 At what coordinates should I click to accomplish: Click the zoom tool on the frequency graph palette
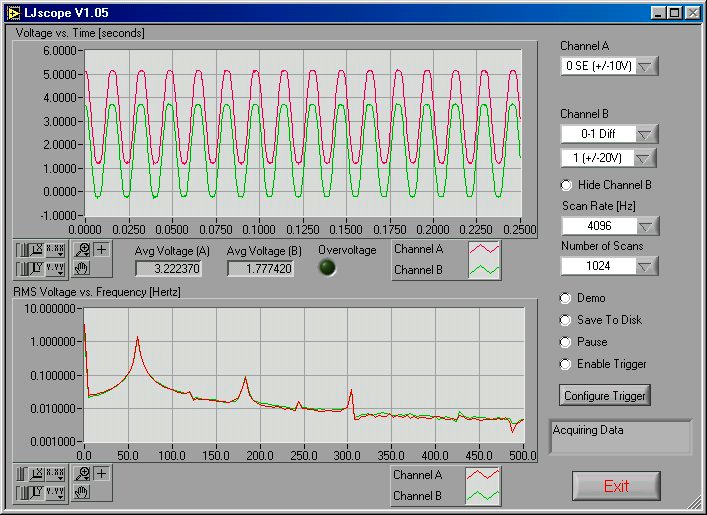(83, 474)
